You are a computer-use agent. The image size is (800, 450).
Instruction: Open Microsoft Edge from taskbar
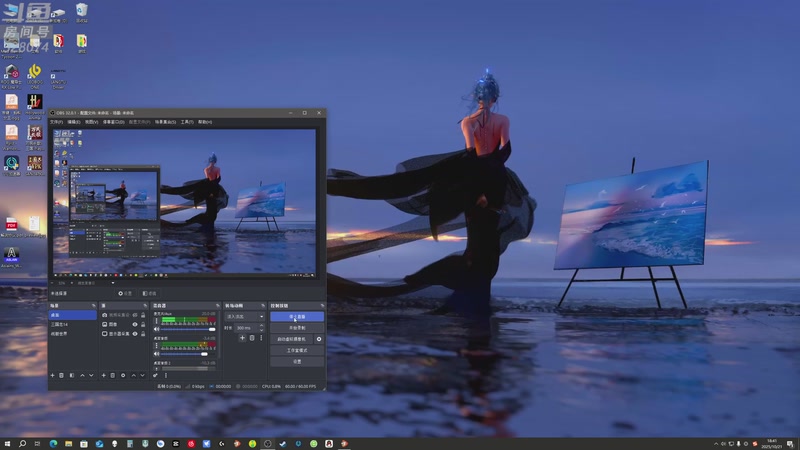click(x=53, y=443)
